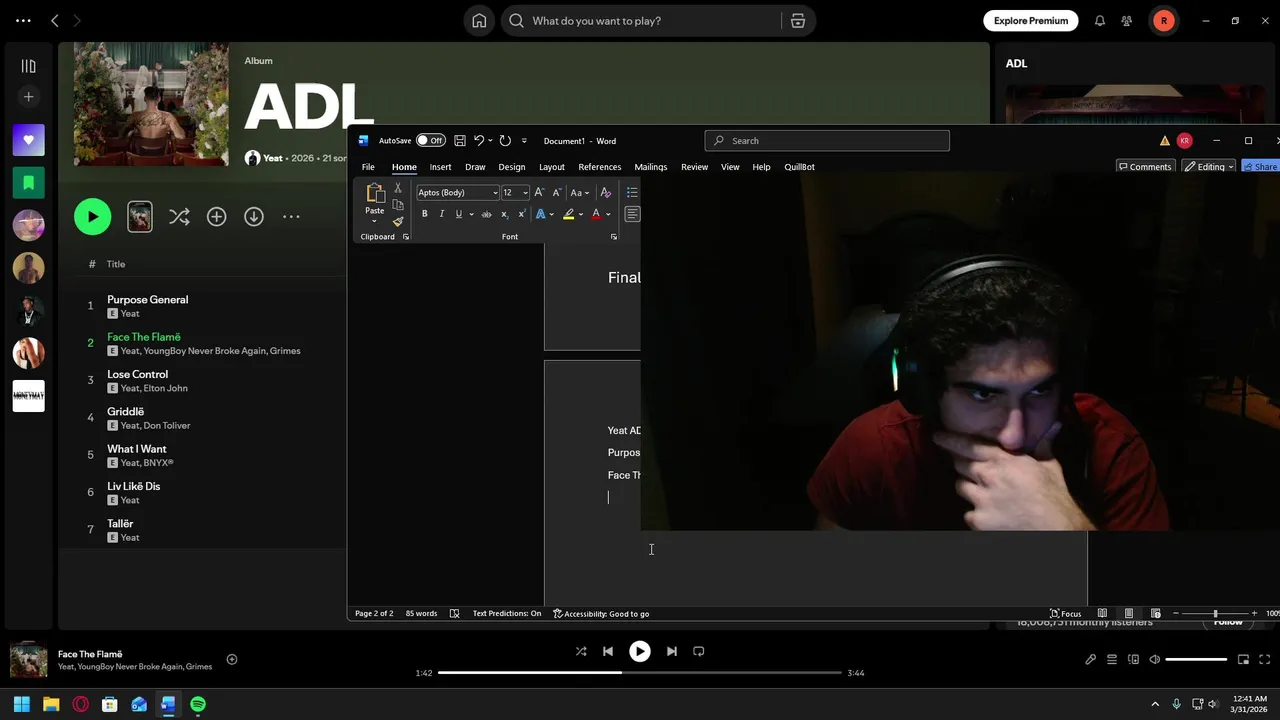Open Spotify notifications bell

click(1100, 21)
